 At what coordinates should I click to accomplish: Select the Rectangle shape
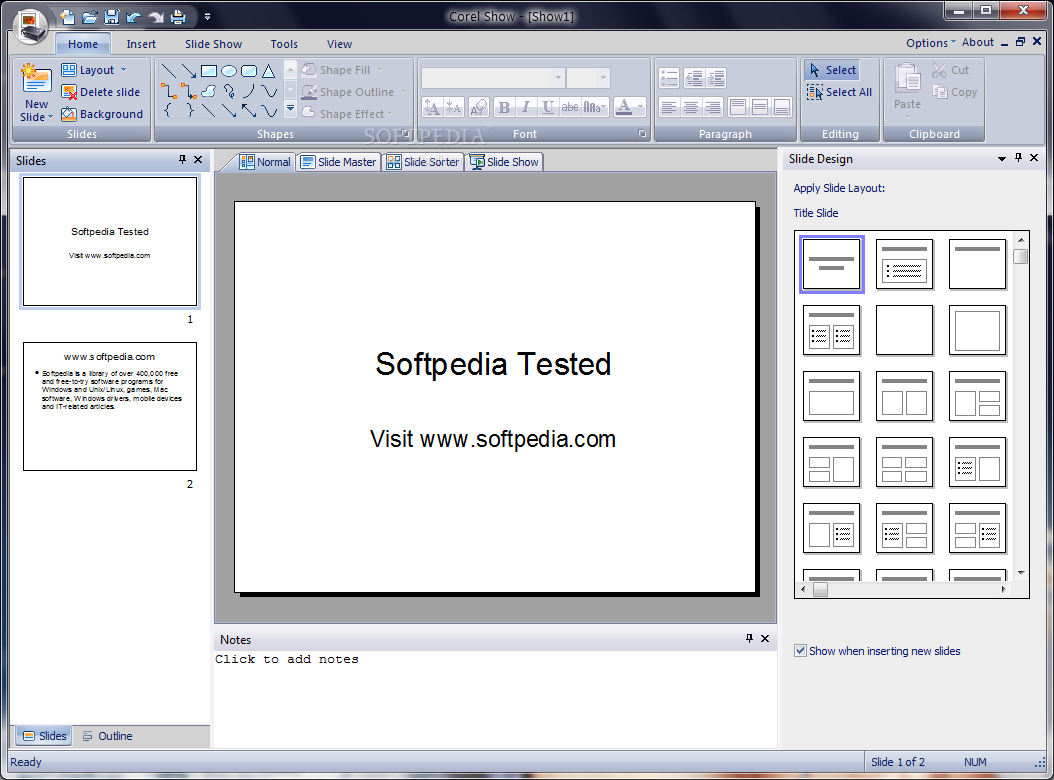coord(209,71)
